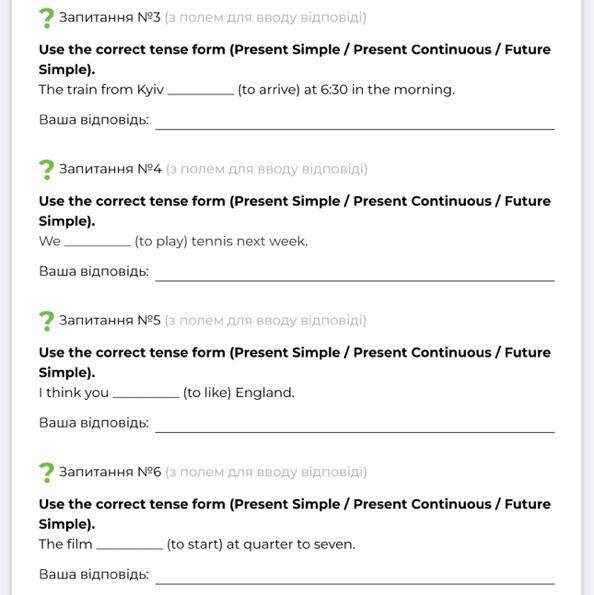
Task: Click the bold instruction text of question 5
Action: pyautogui.click(x=295, y=362)
